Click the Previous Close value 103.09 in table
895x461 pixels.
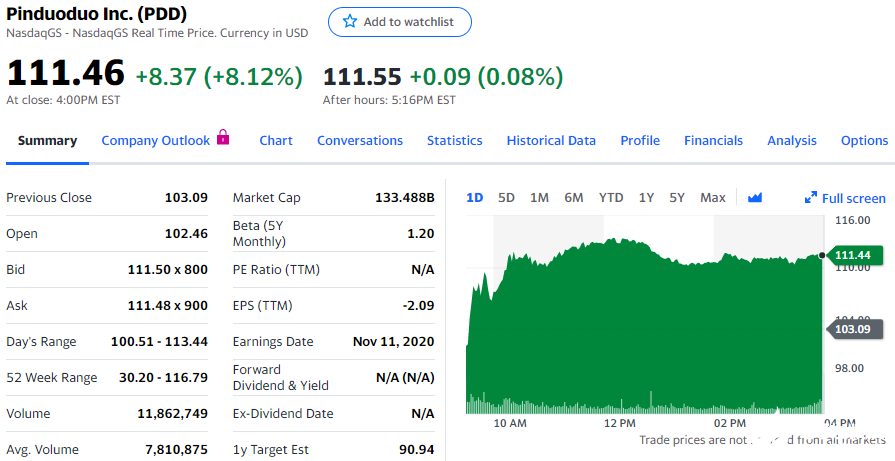coord(186,197)
